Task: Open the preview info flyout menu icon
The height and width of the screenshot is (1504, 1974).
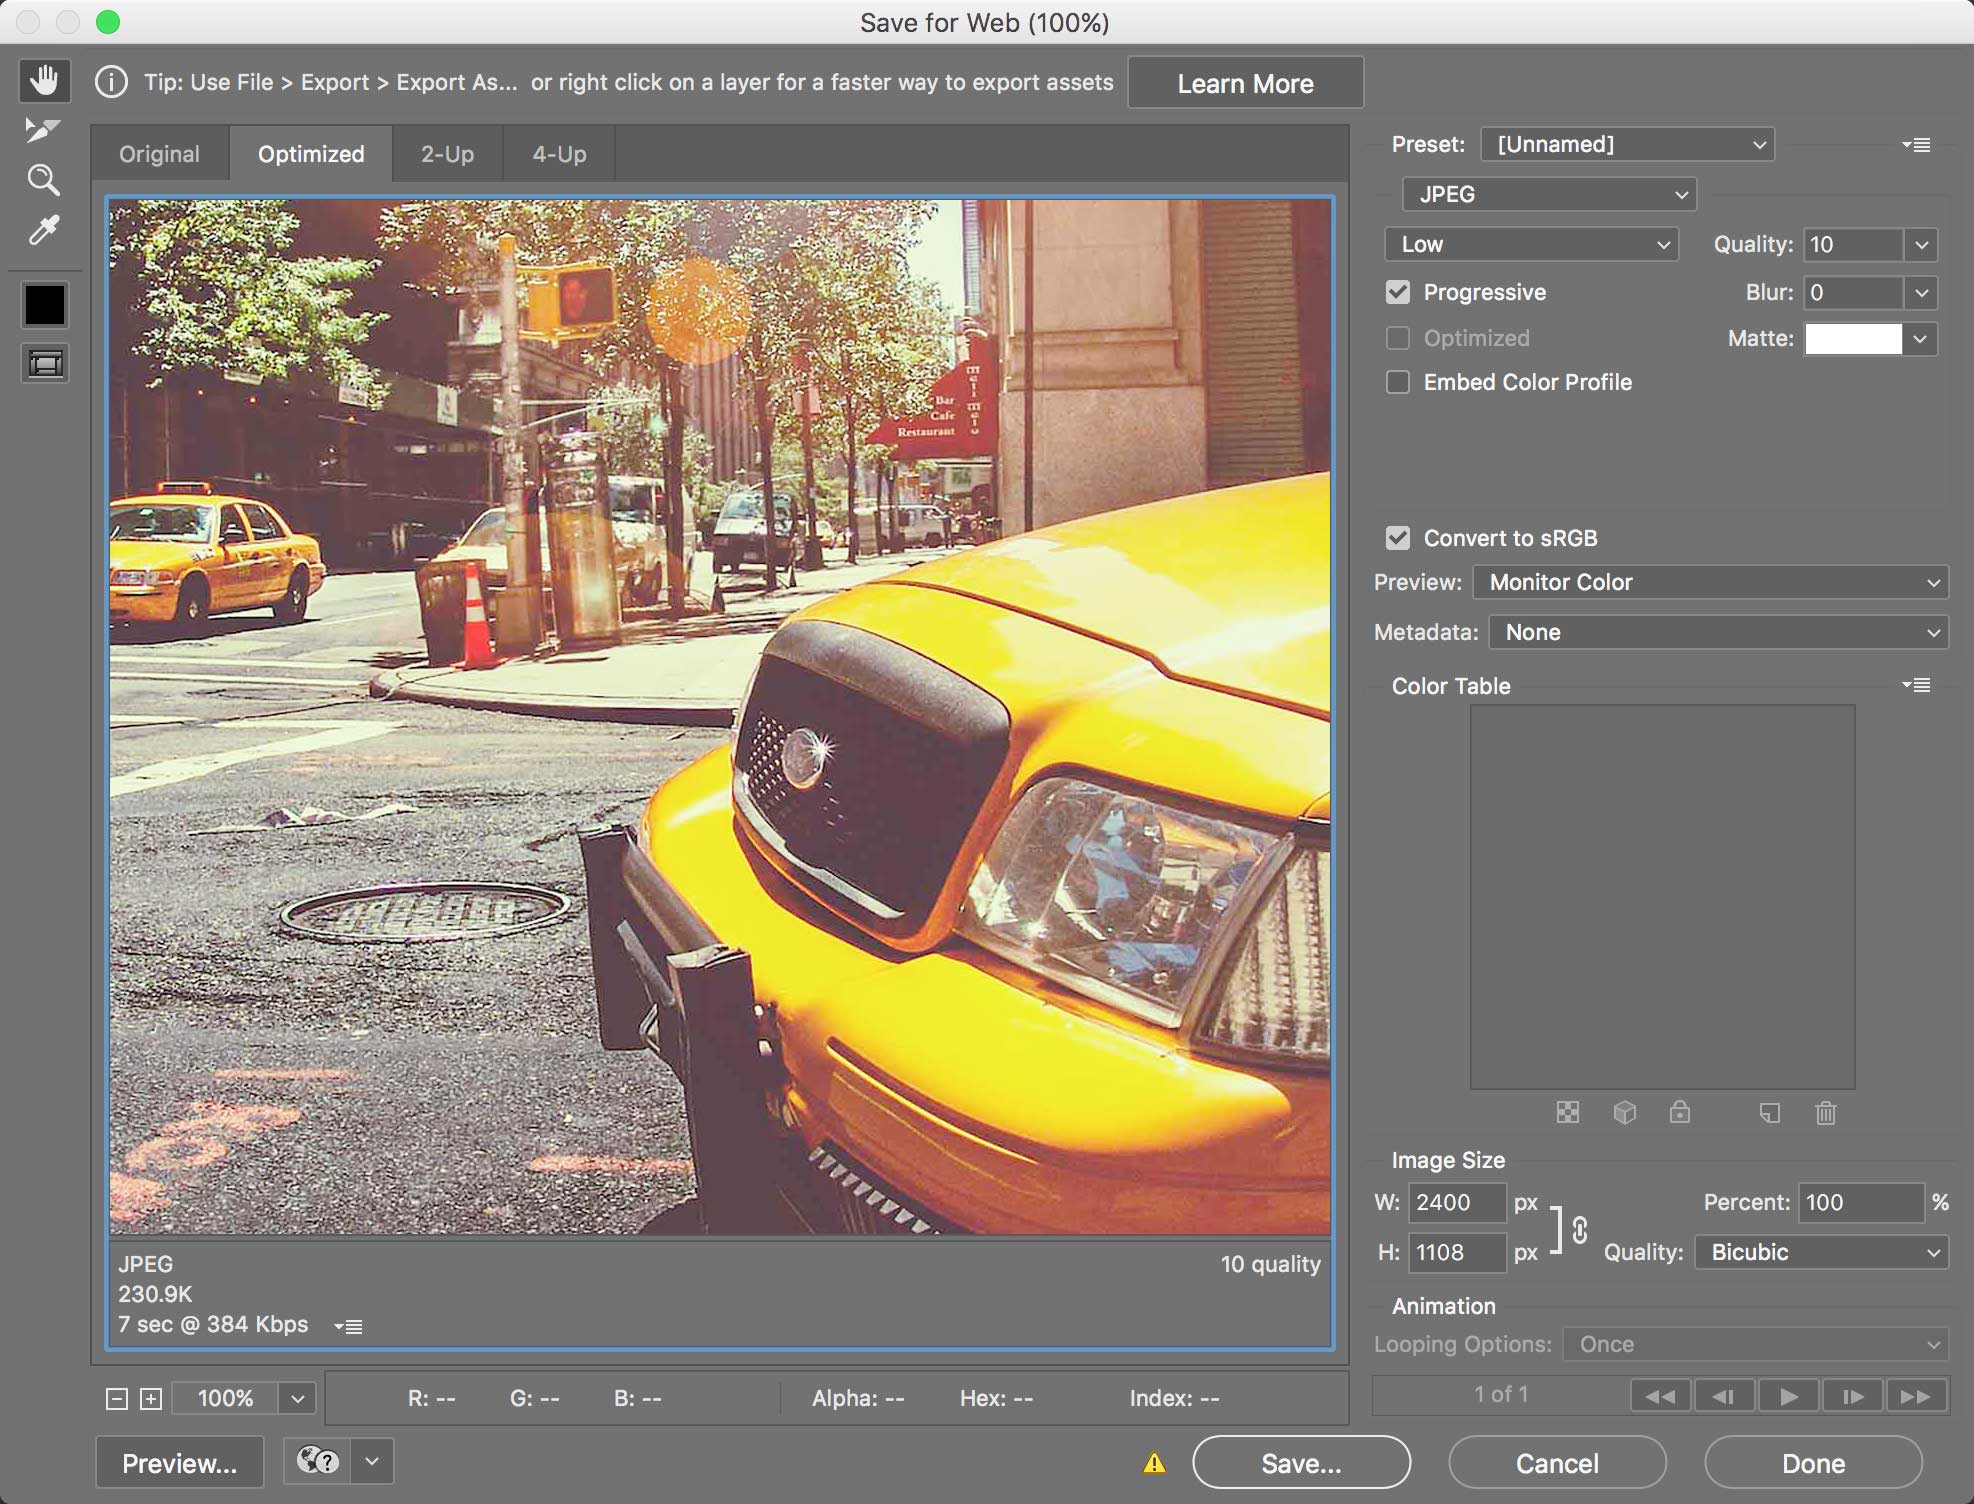Action: (349, 1326)
